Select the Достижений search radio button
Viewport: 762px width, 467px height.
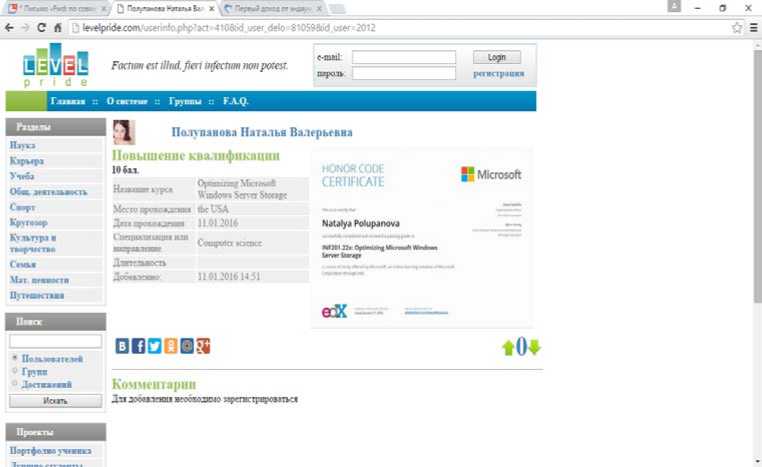pyautogui.click(x=15, y=383)
